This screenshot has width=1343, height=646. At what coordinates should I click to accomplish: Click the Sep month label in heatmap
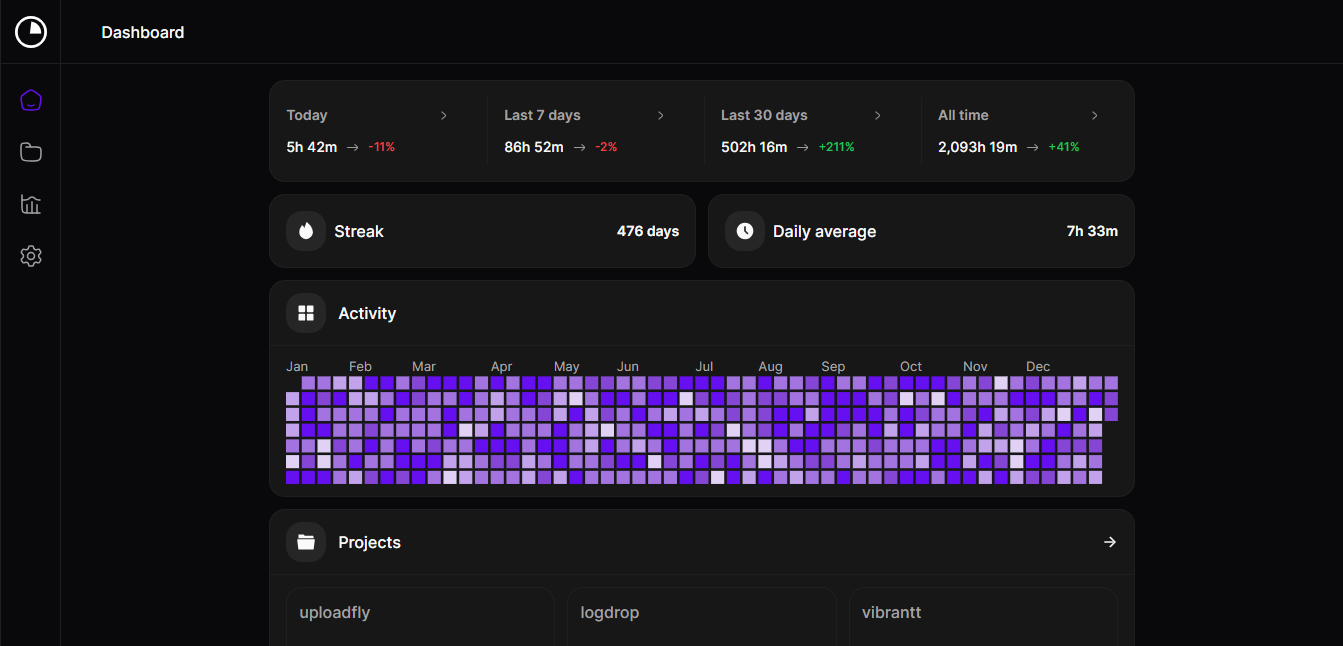(x=833, y=366)
